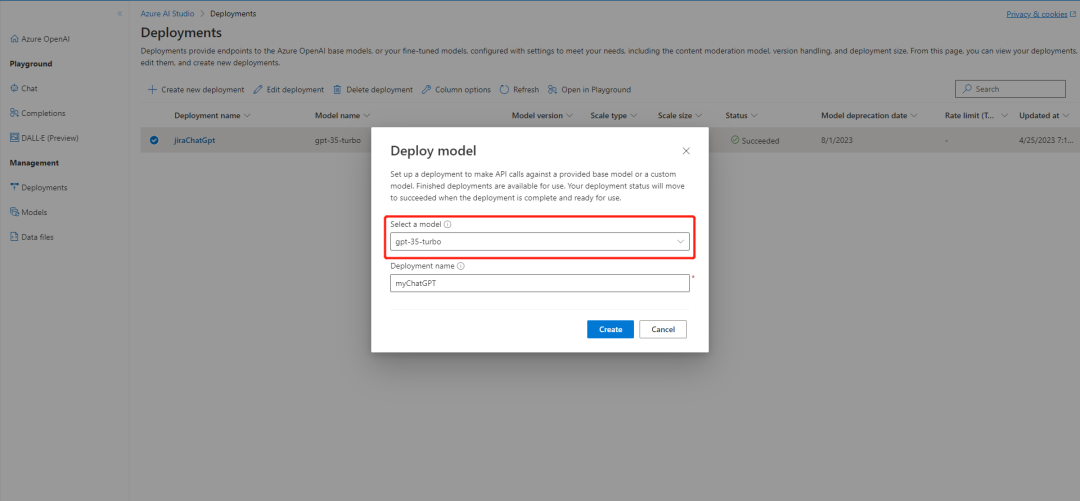The width and height of the screenshot is (1080, 501).
Task: Open Models page in sidebar
Action: (28, 212)
